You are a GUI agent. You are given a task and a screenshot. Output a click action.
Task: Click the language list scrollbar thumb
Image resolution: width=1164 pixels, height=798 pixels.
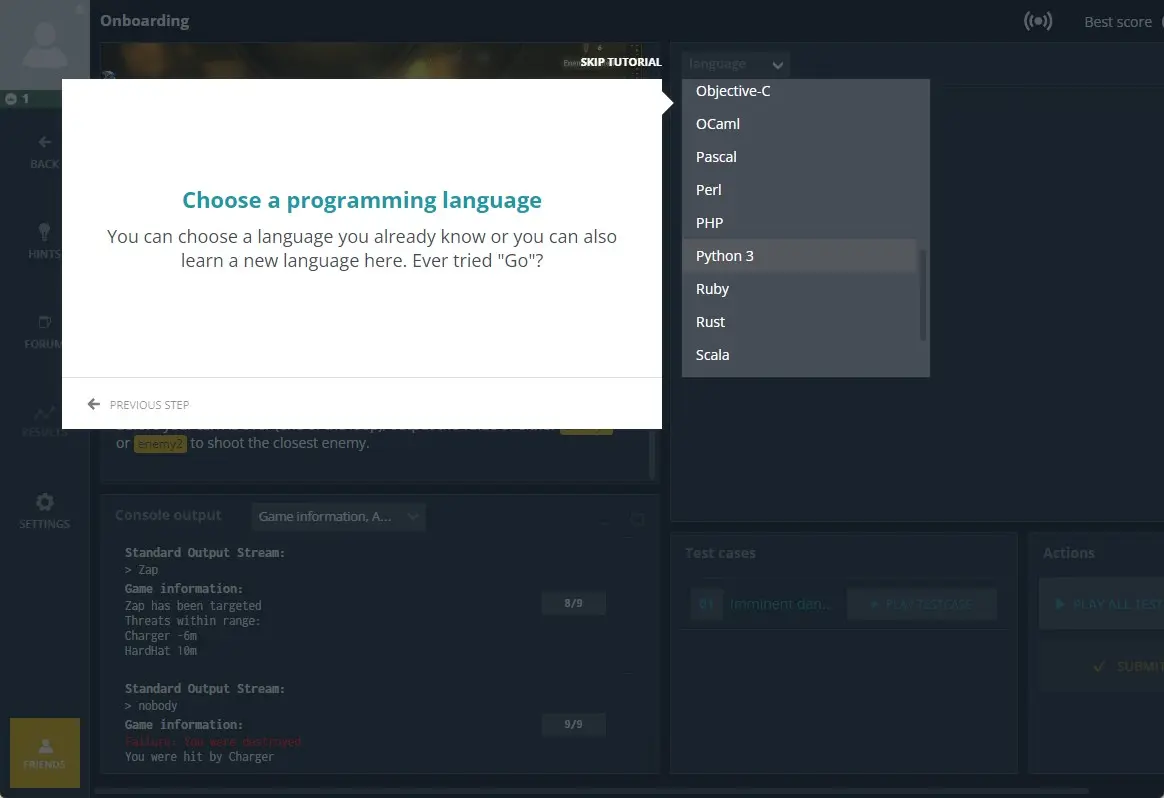[x=923, y=295]
